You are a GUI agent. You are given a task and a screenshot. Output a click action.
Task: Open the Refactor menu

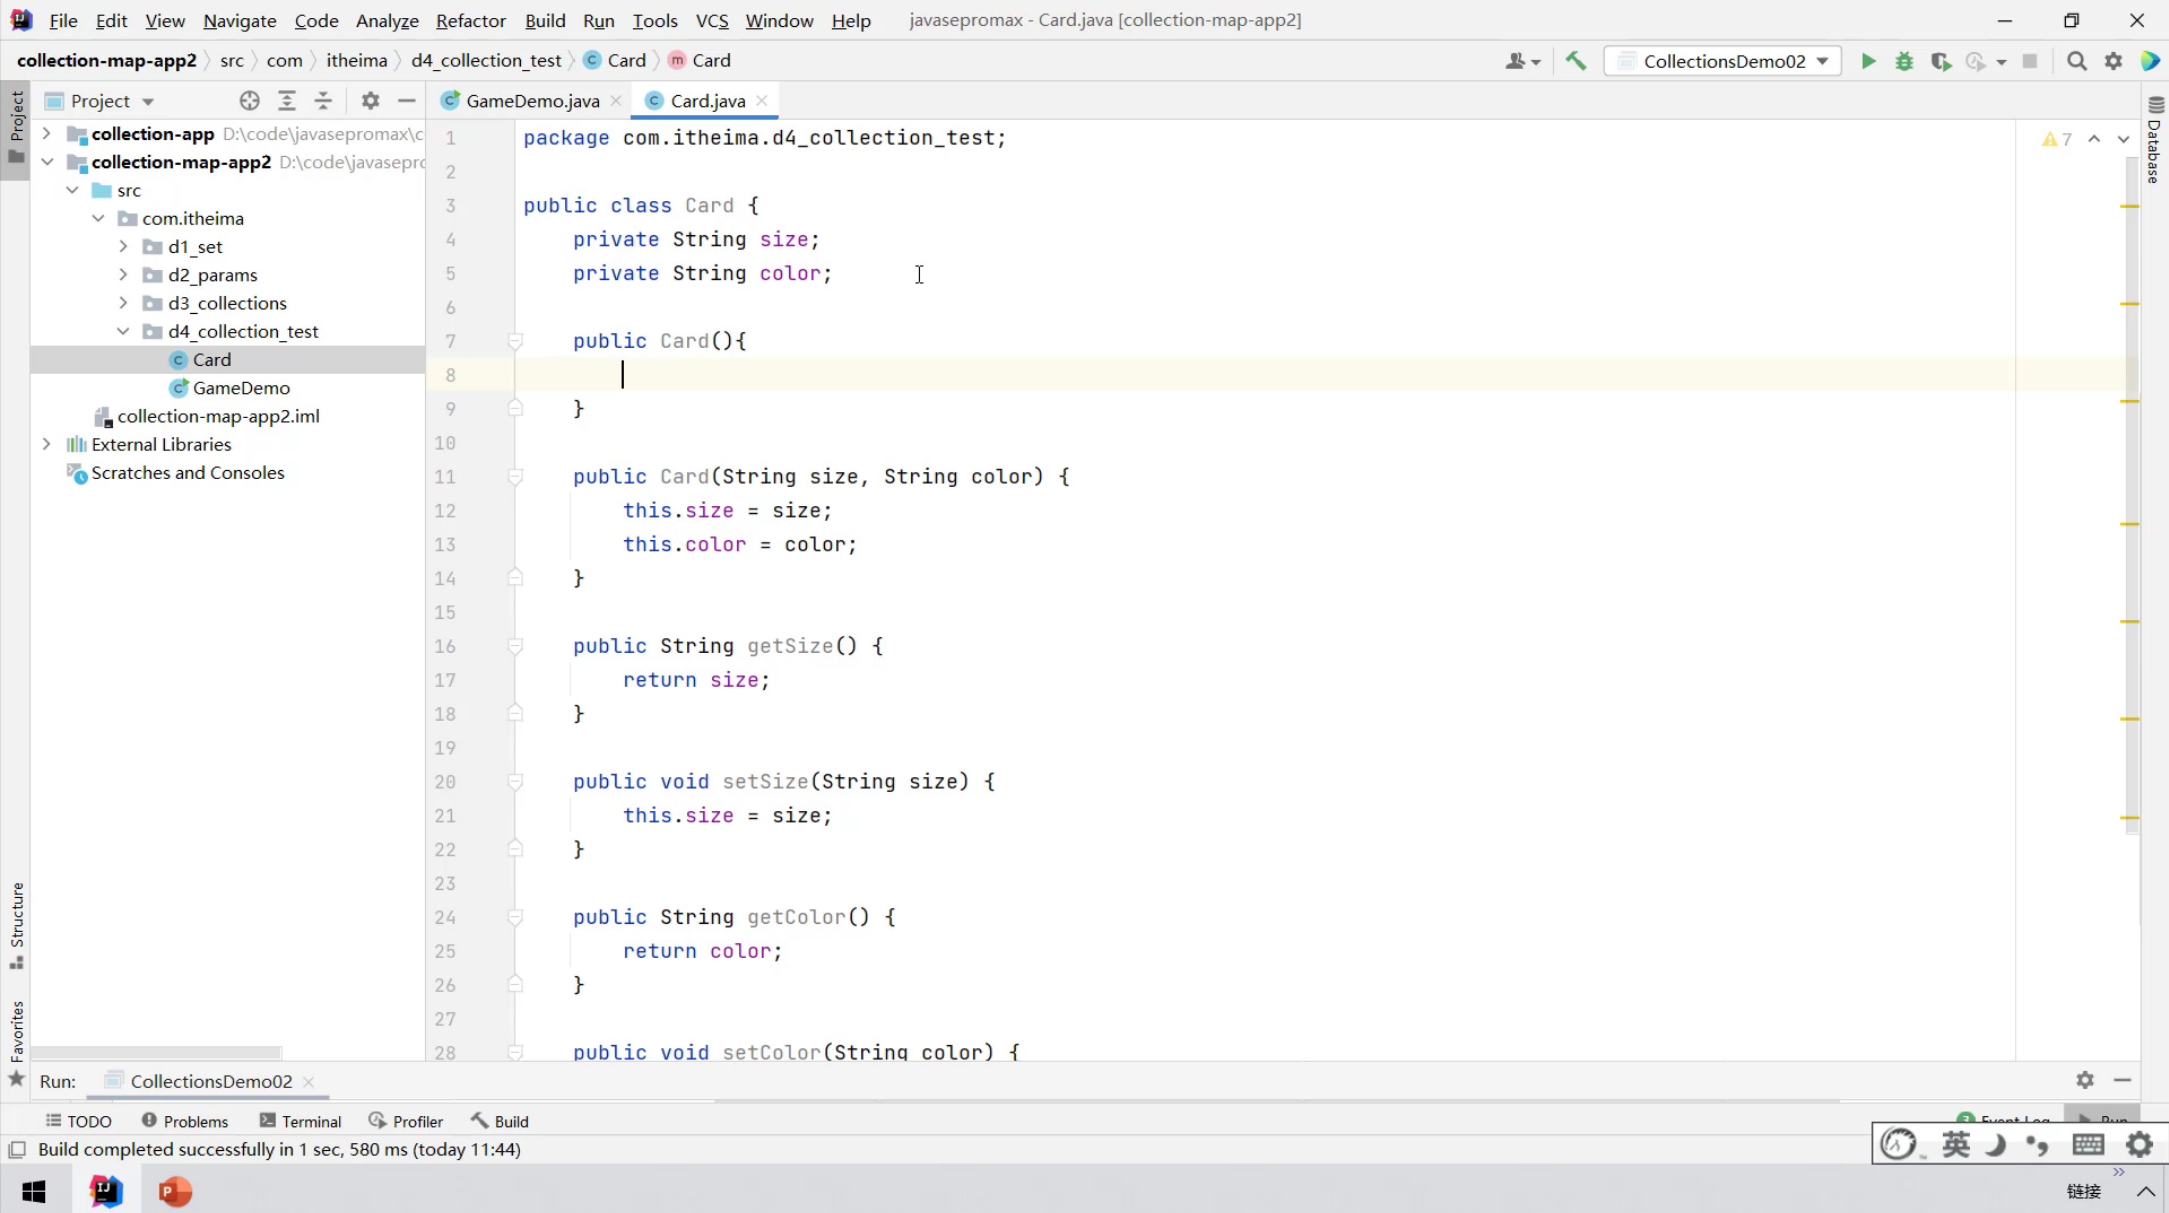click(x=470, y=20)
